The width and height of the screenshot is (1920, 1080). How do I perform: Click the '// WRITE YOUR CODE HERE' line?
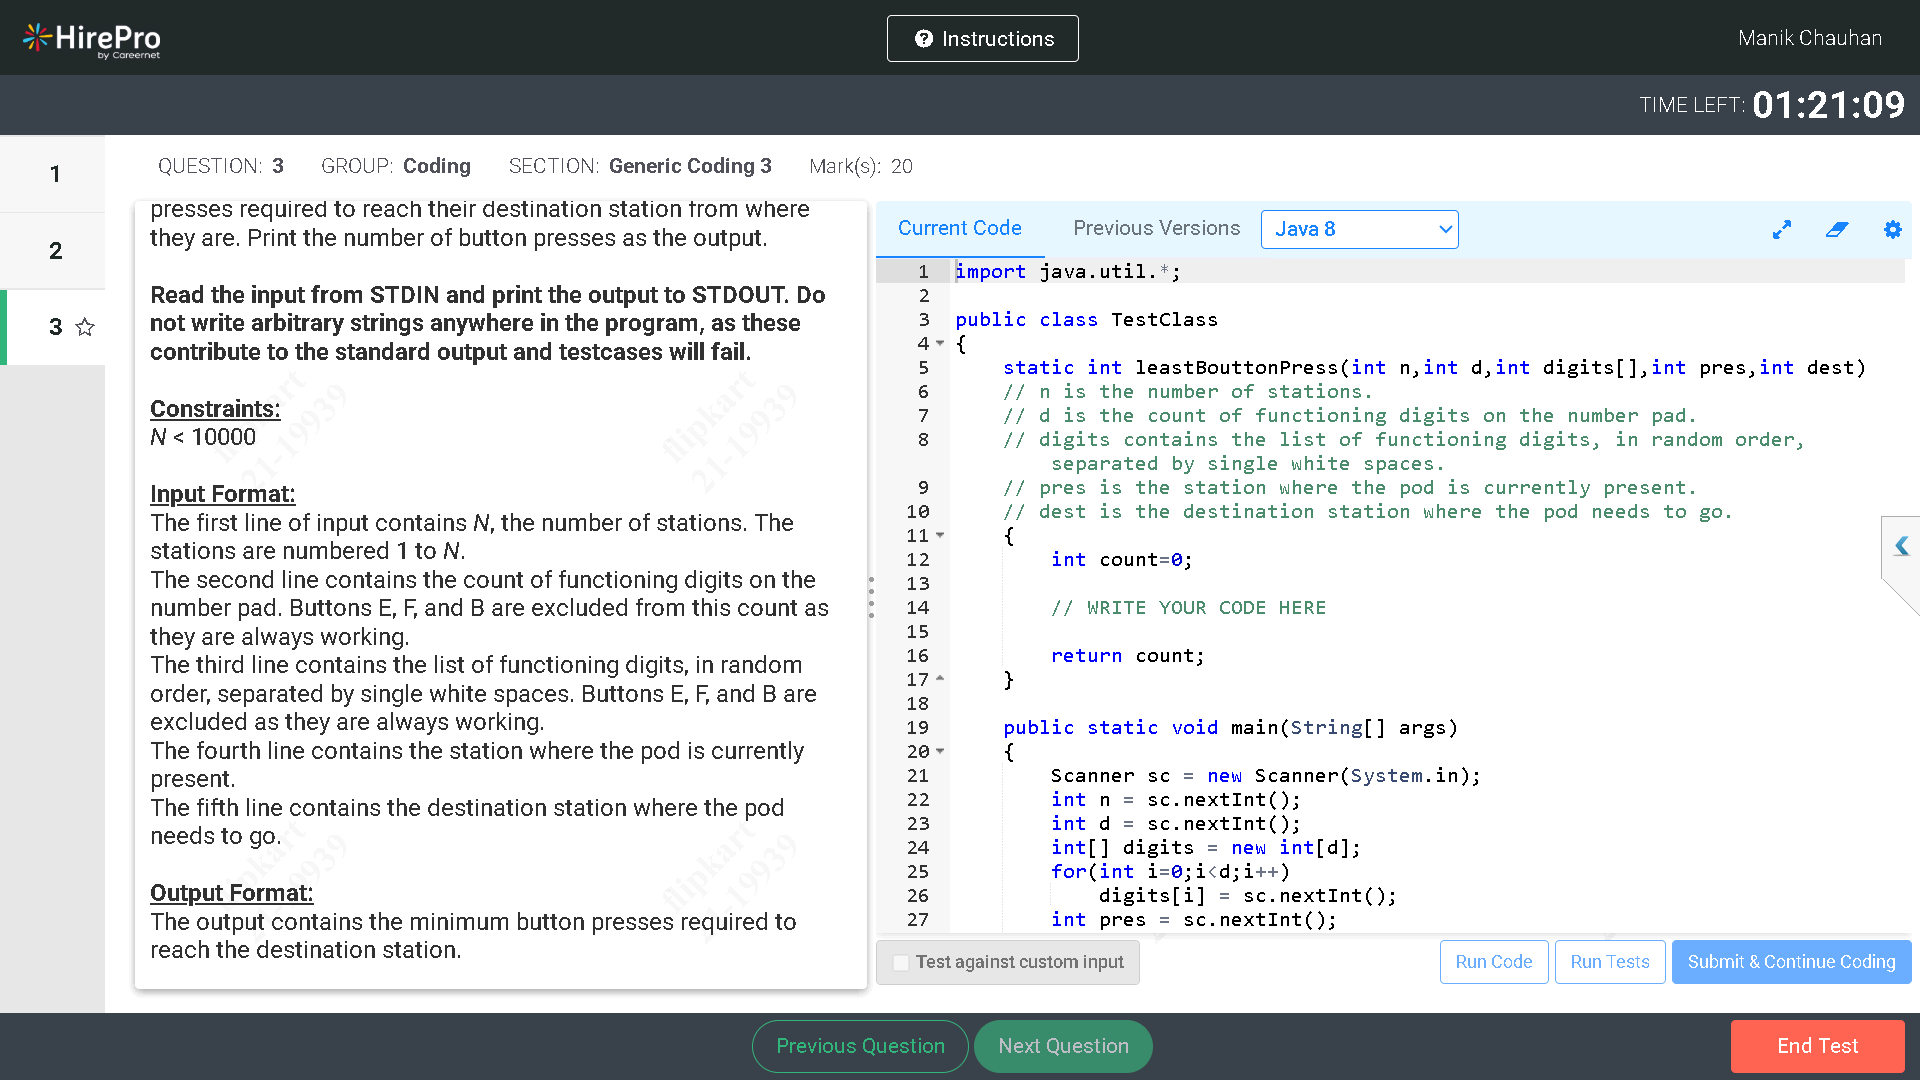(1188, 608)
